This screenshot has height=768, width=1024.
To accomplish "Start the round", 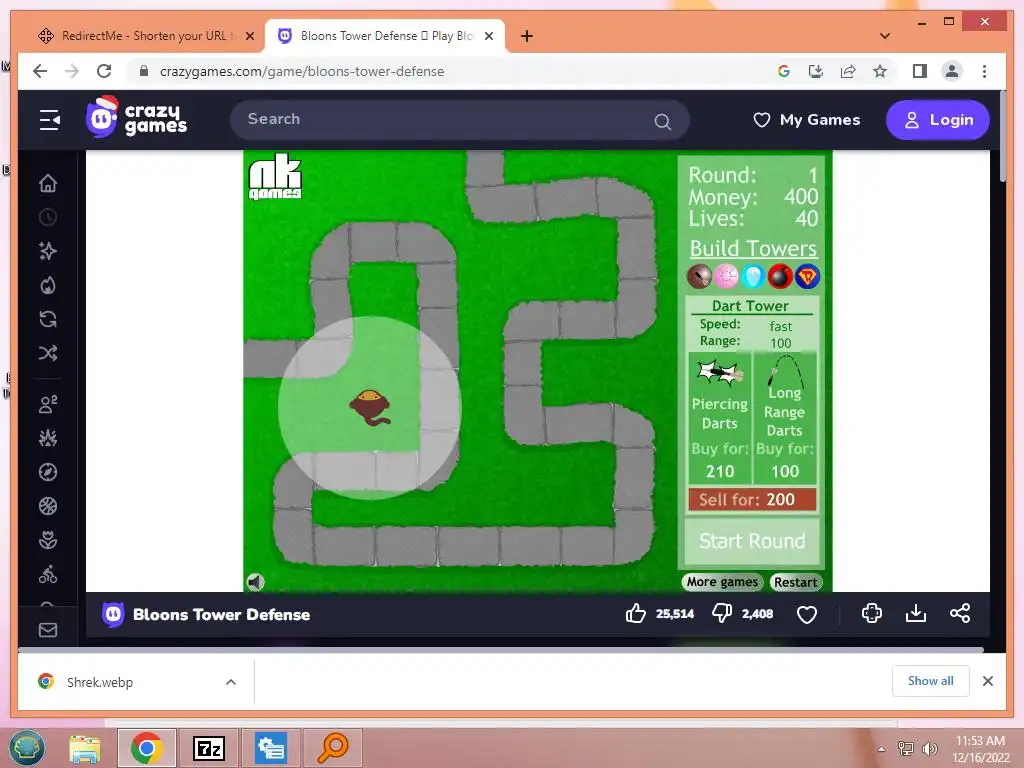I will pyautogui.click(x=752, y=541).
